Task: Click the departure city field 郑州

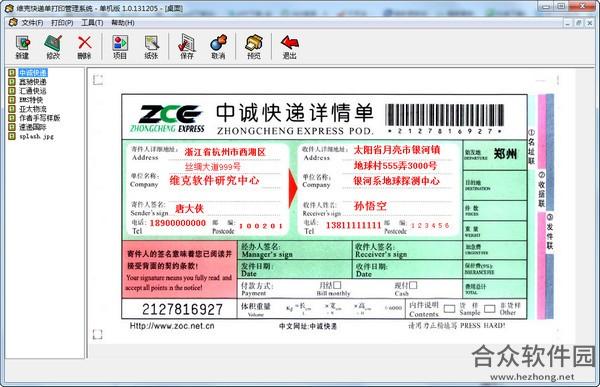Action: point(505,153)
